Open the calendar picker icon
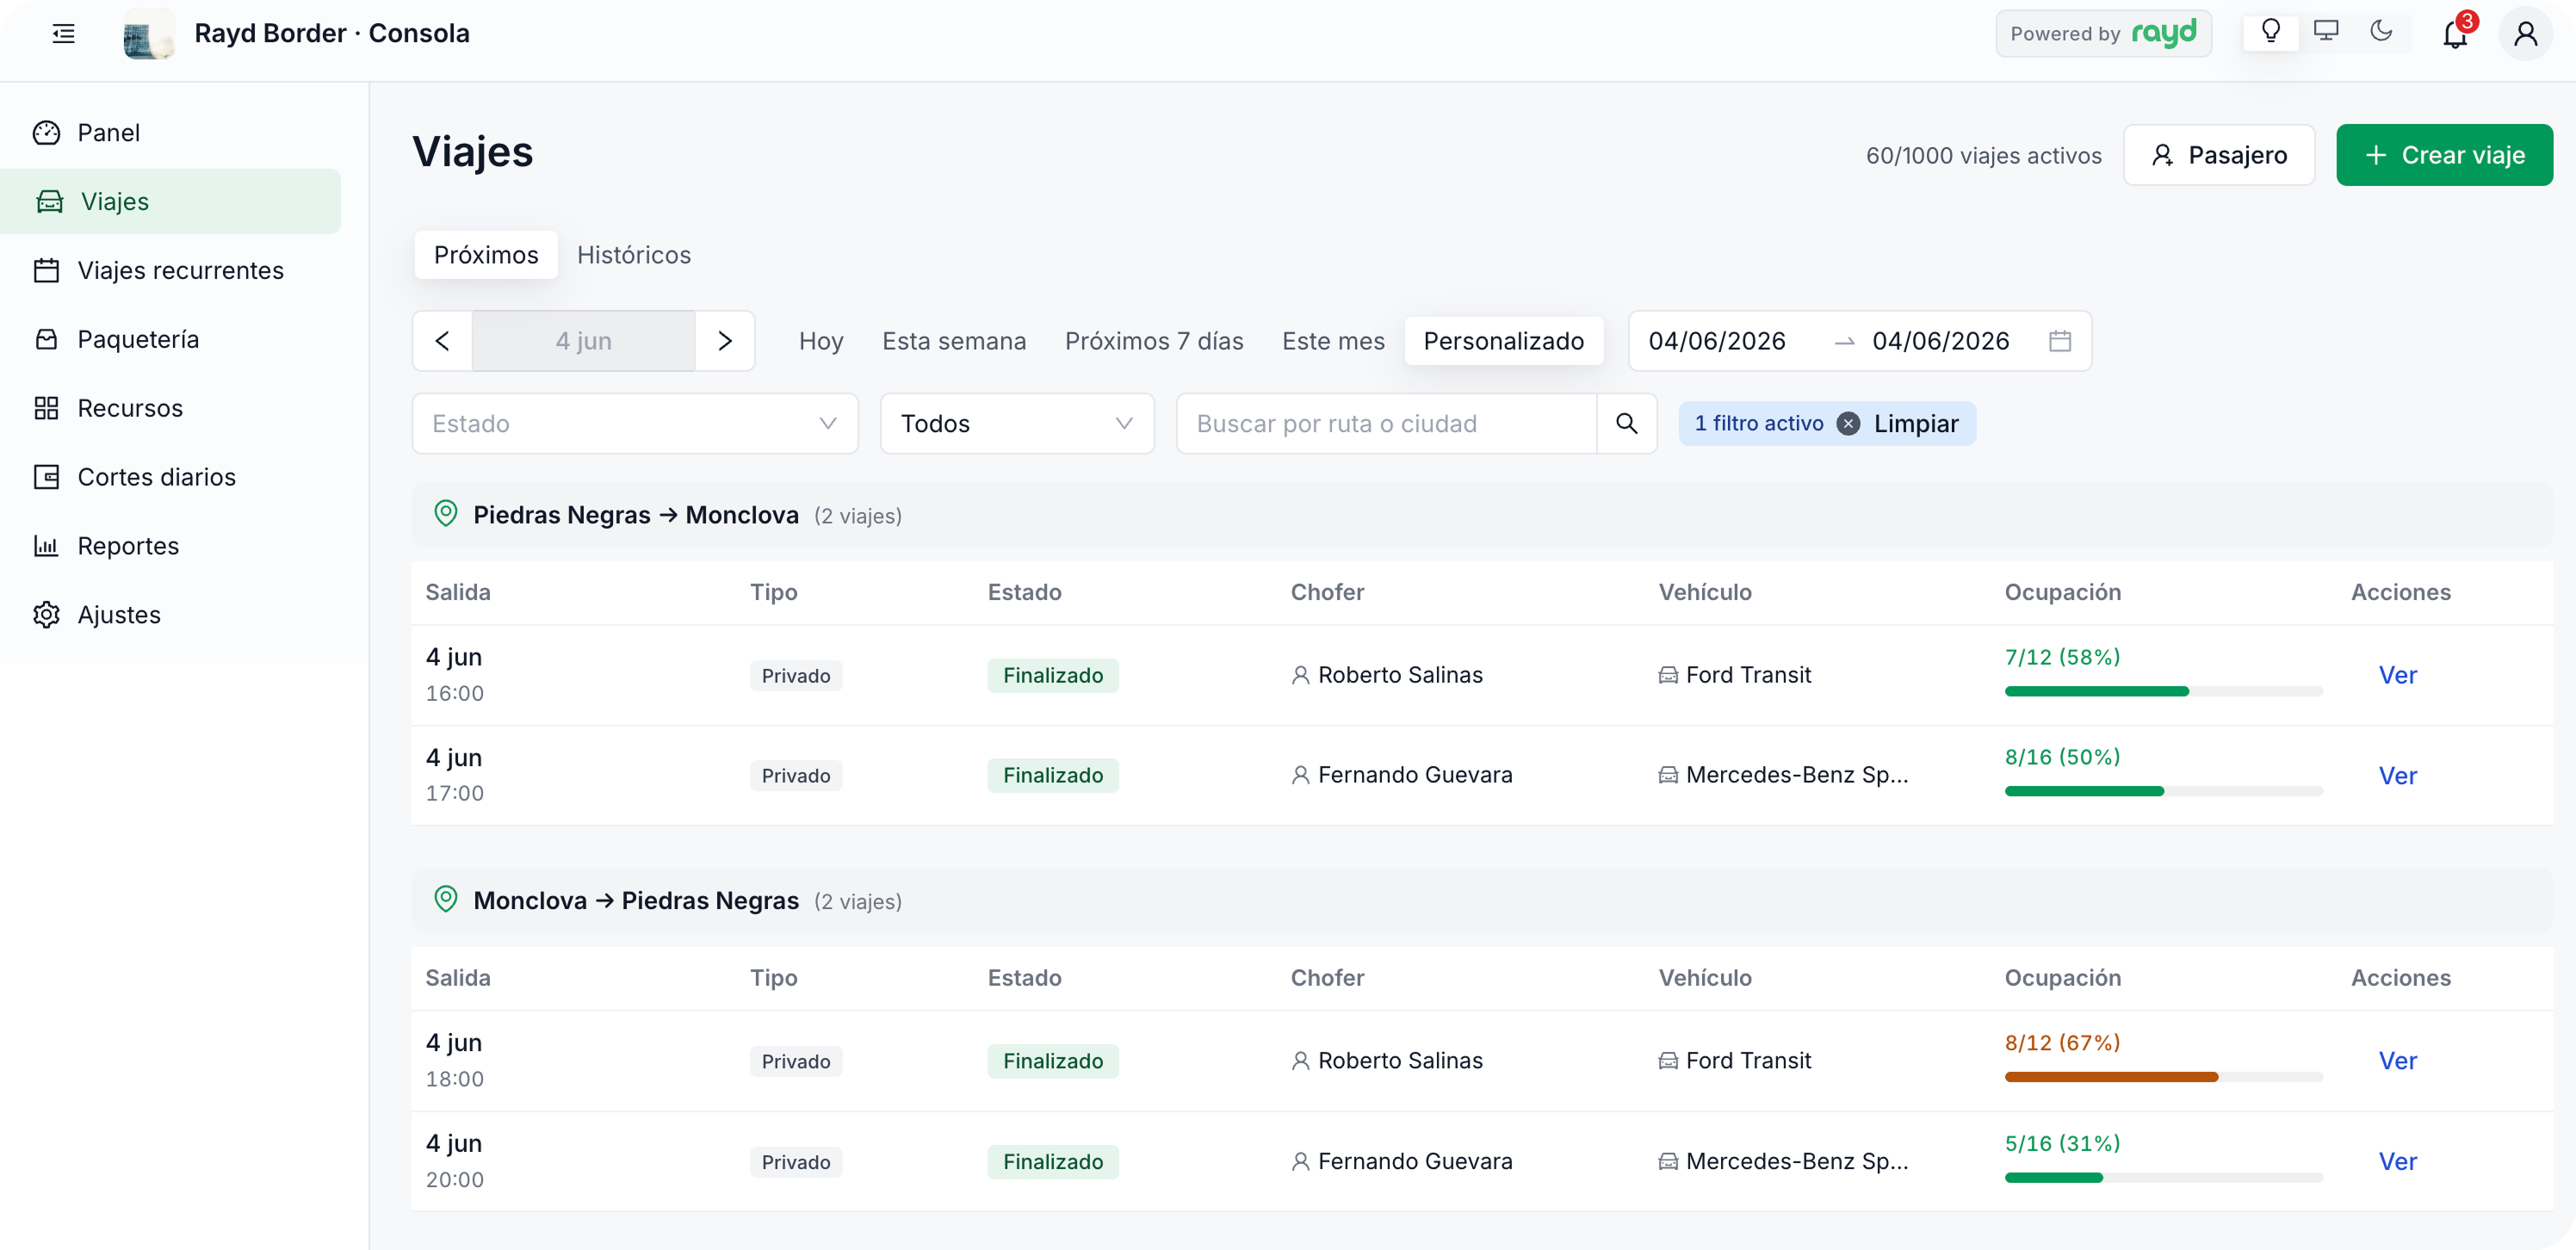The width and height of the screenshot is (2576, 1250). point(2059,341)
